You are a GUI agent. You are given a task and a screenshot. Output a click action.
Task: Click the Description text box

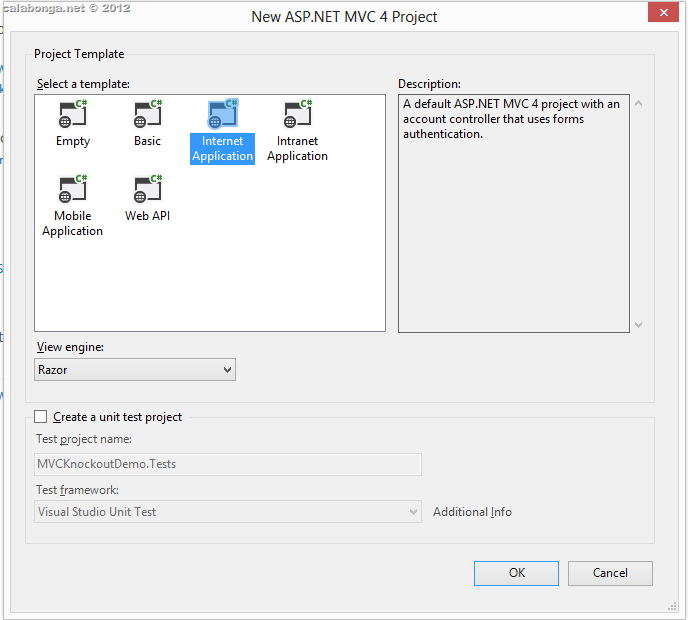coord(514,213)
